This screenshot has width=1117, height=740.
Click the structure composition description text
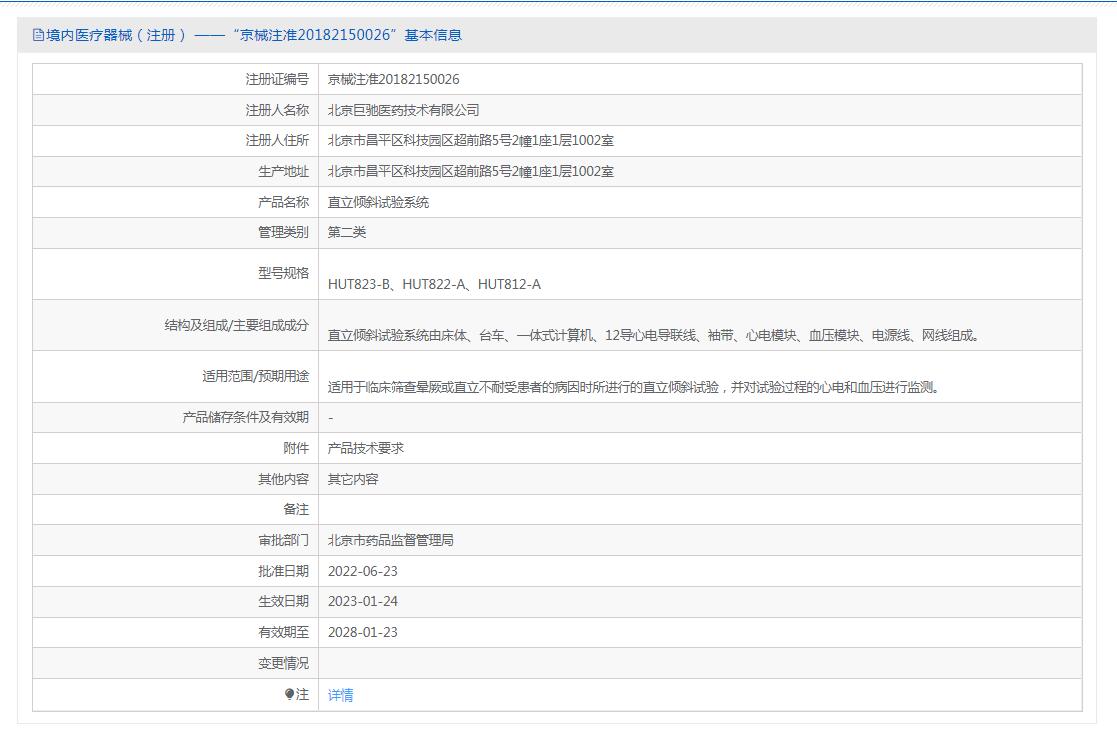click(655, 336)
